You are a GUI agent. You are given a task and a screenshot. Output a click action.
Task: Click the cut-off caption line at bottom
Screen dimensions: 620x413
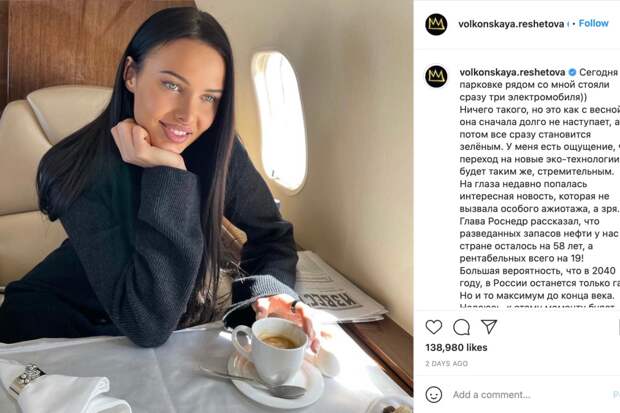click(537, 306)
